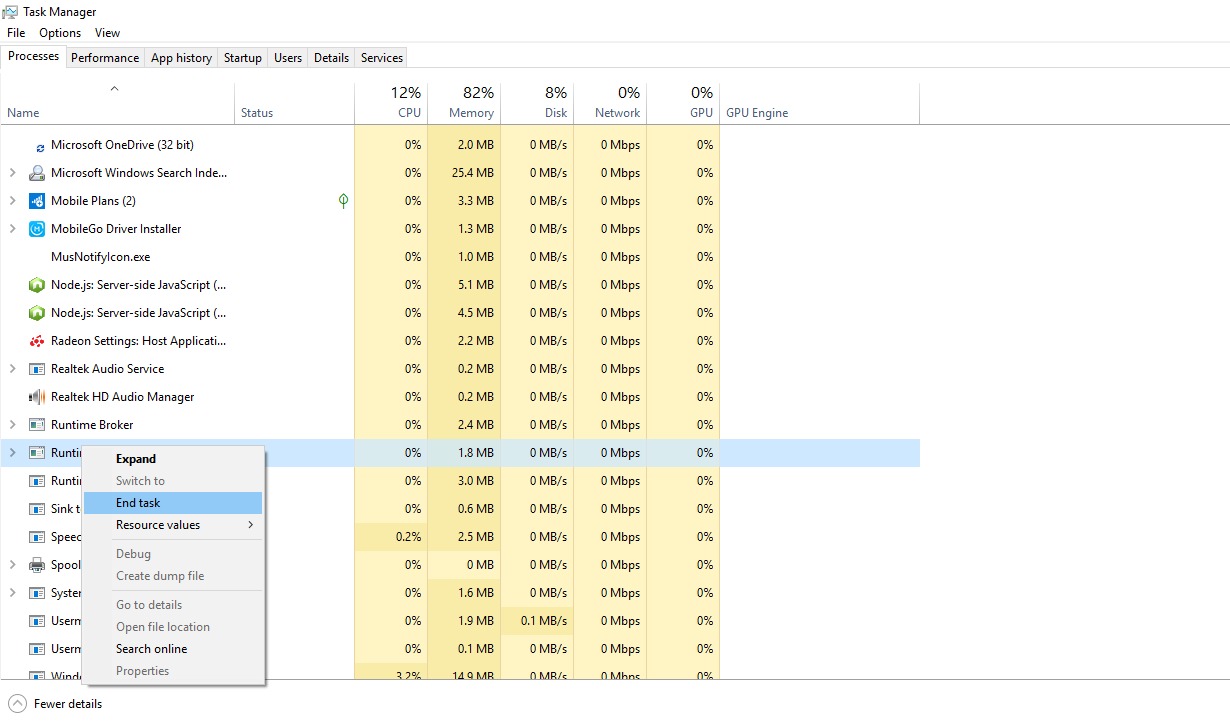Sort by the Status column header

[294, 104]
